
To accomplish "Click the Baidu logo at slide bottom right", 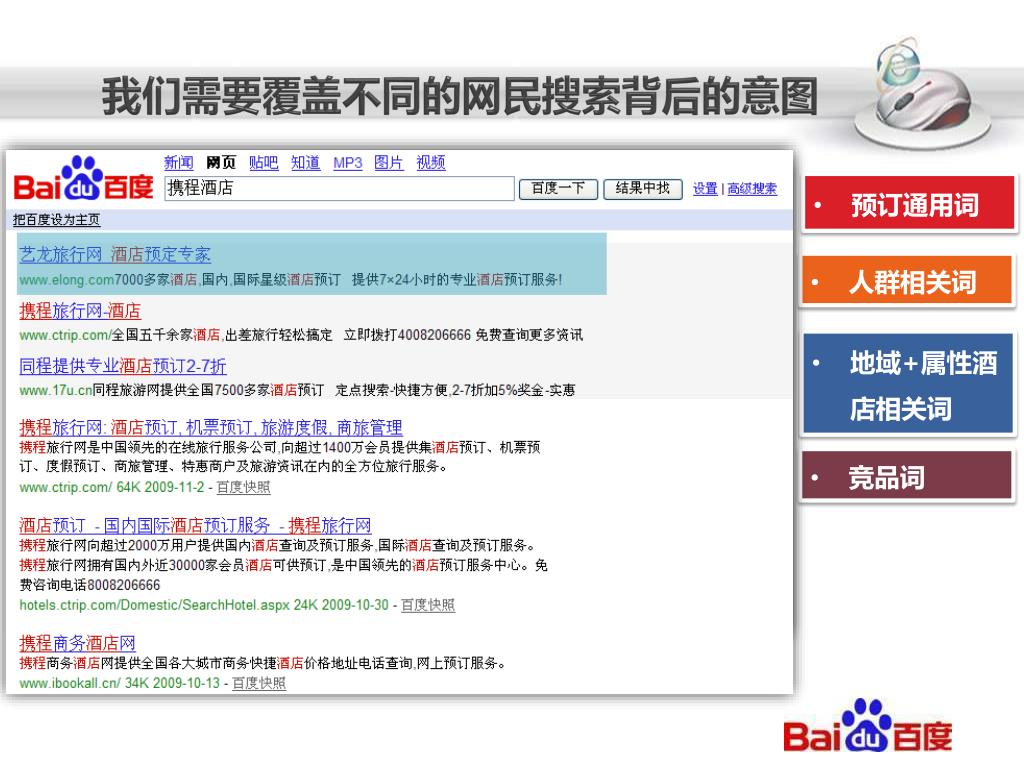I will [x=867, y=727].
